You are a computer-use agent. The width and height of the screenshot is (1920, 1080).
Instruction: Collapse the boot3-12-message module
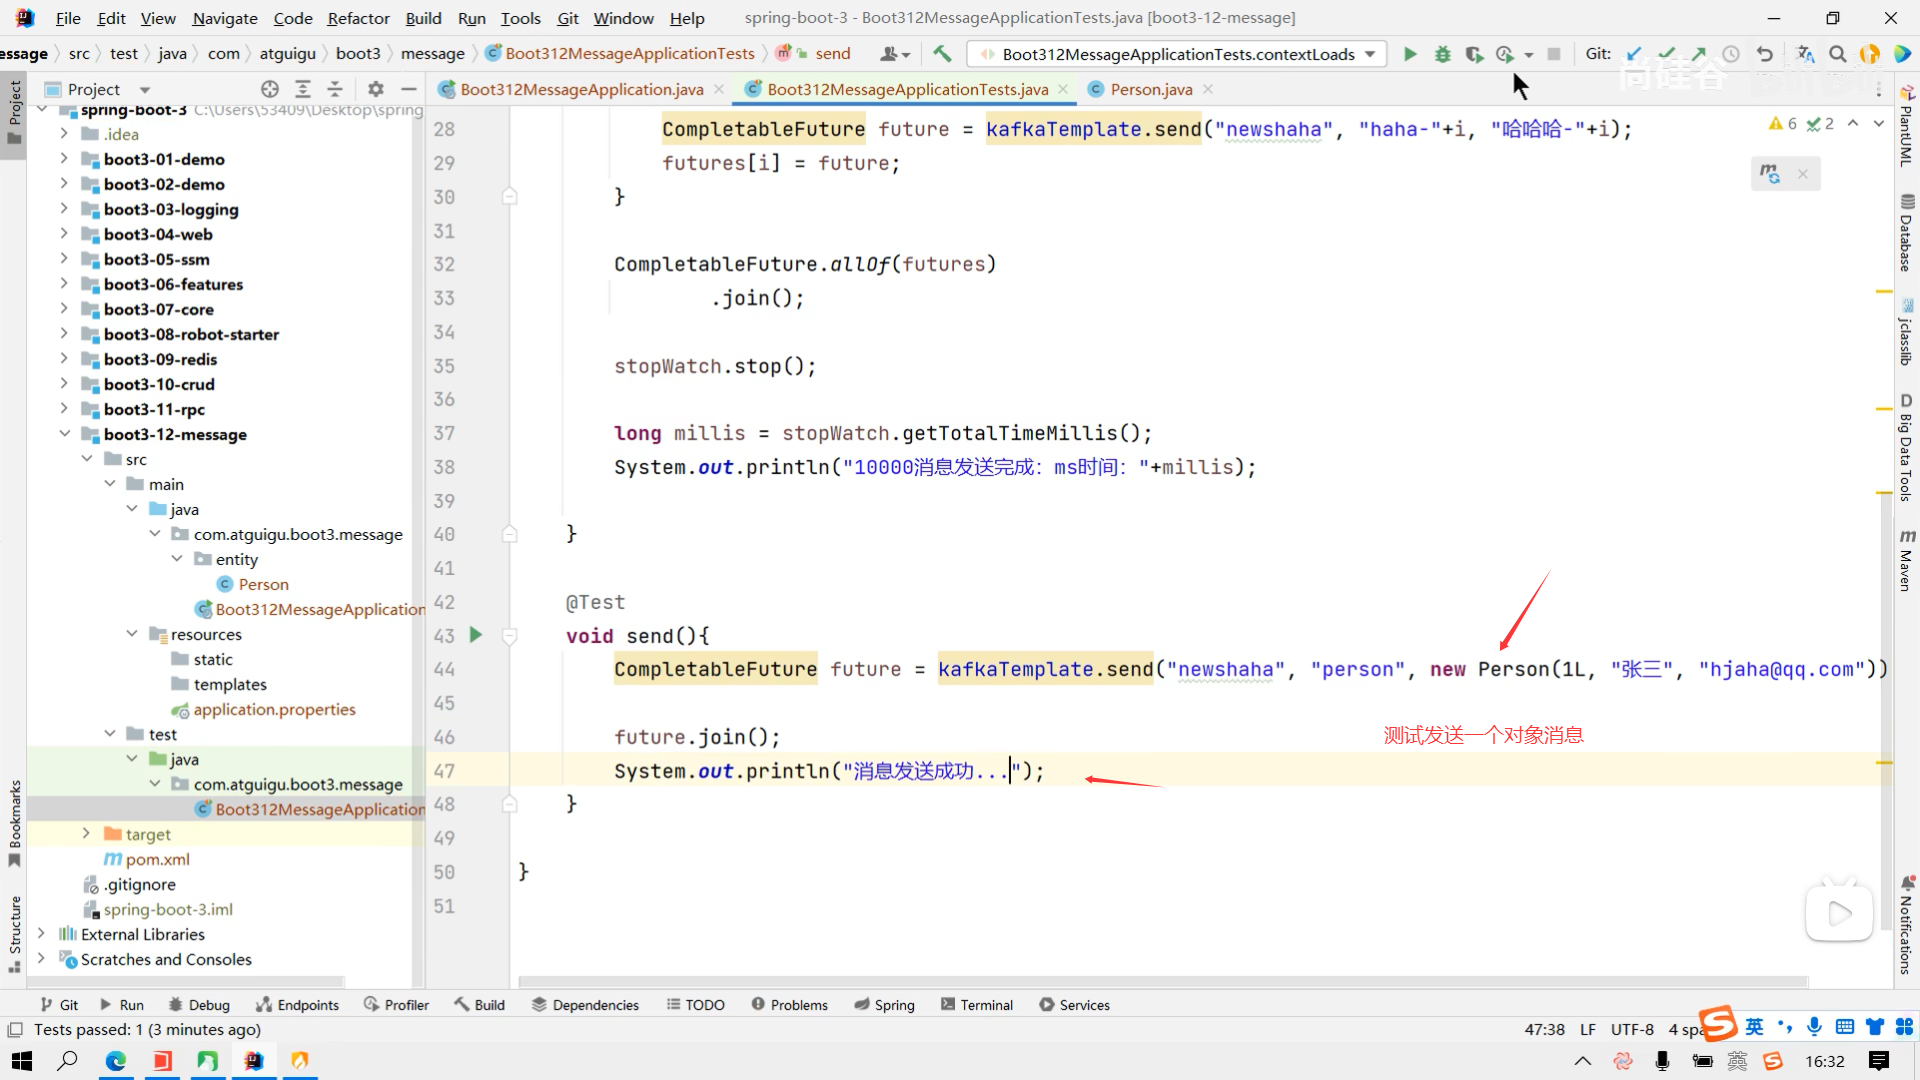pyautogui.click(x=64, y=434)
